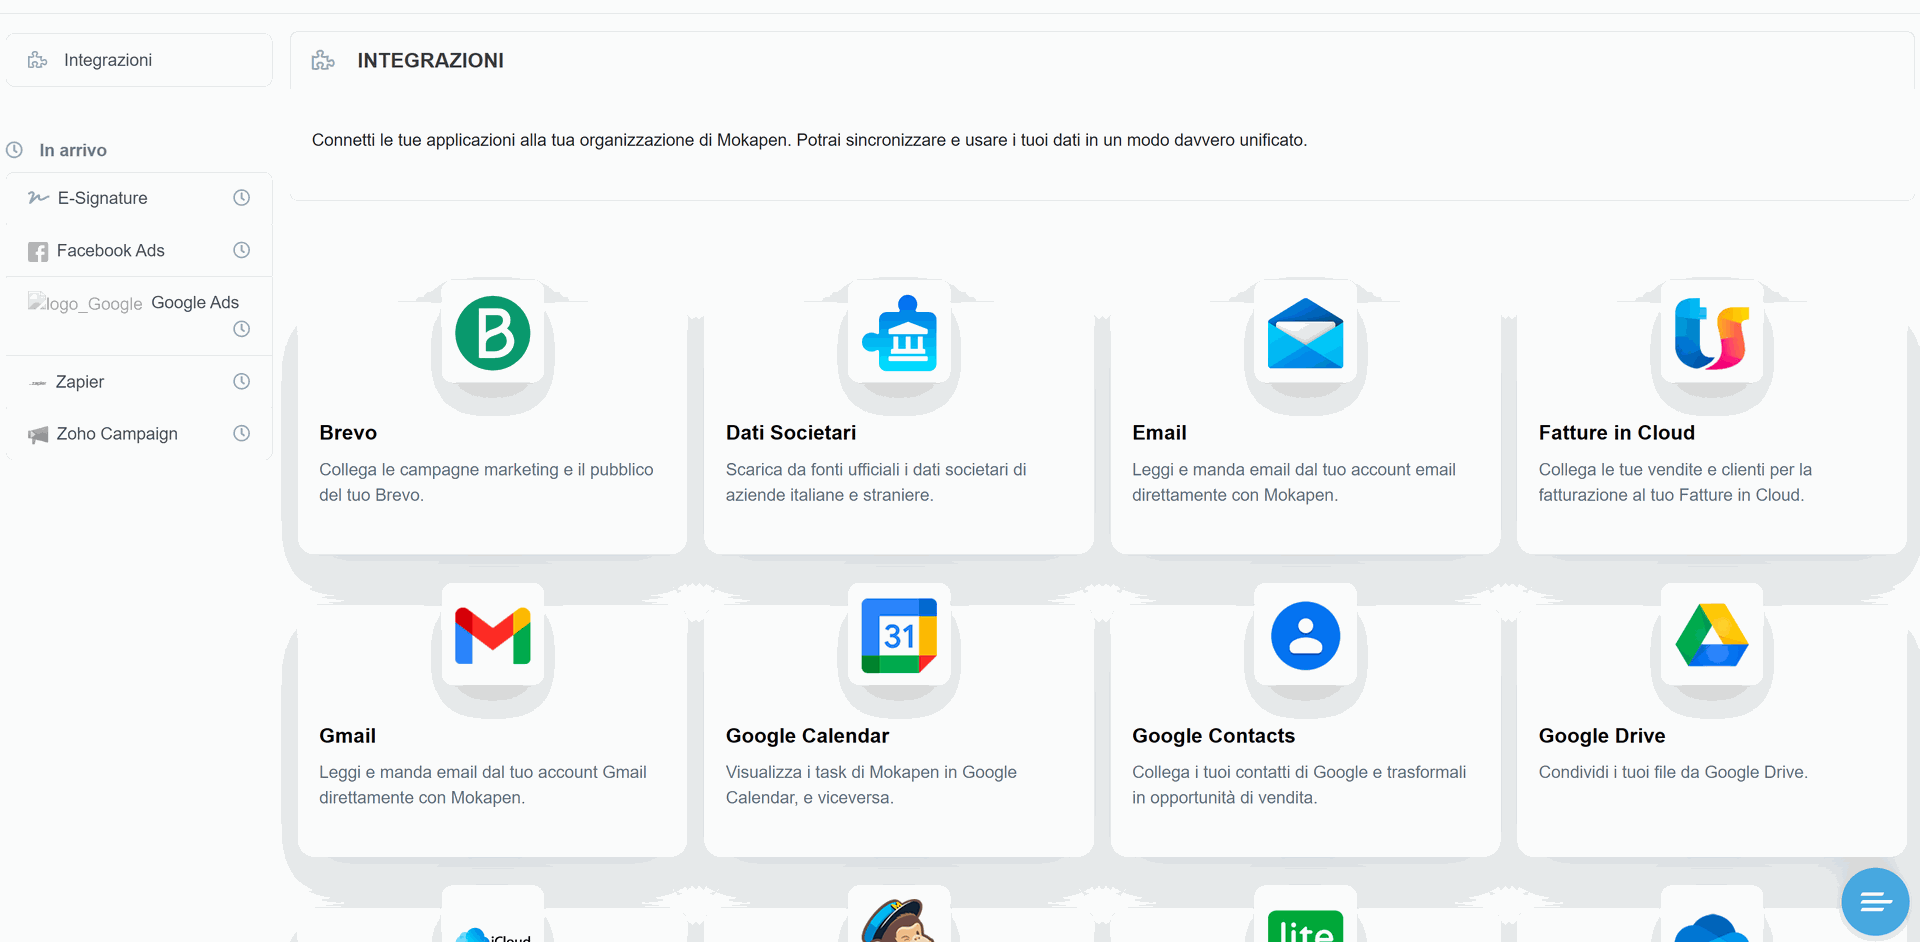
Task: Click text 'Condividi i tuoi file da Google Drive.'
Action: coord(1673,772)
